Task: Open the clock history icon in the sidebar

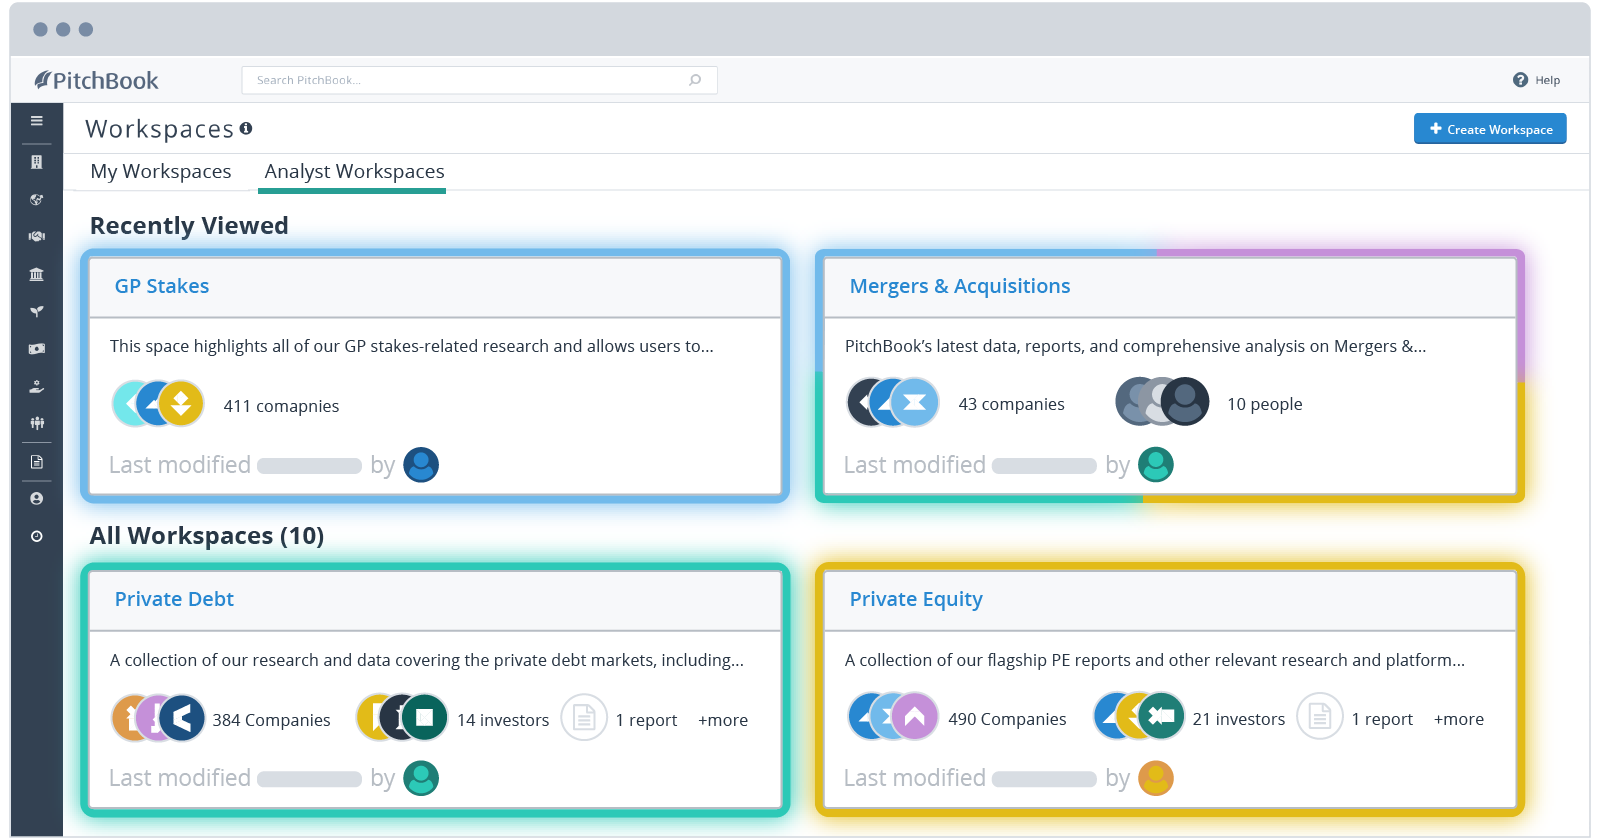Action: [37, 536]
